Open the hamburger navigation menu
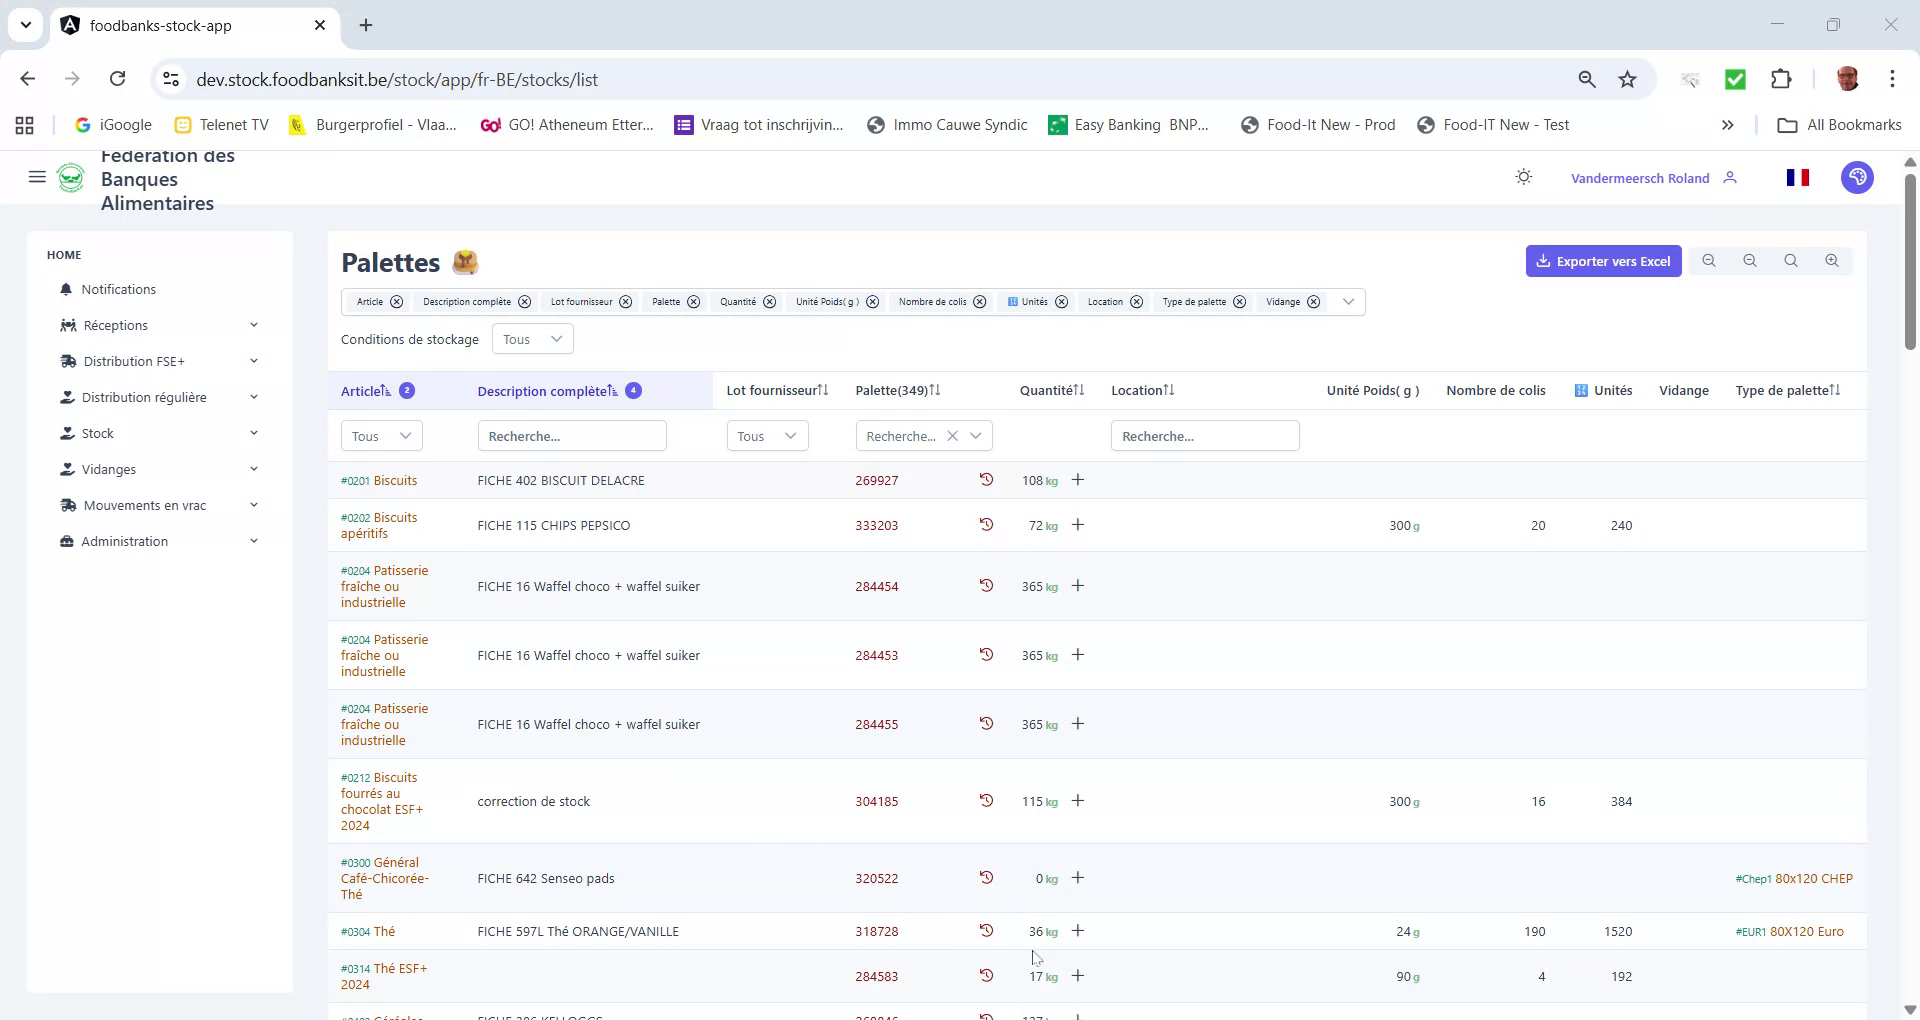1920x1020 pixels. [37, 177]
